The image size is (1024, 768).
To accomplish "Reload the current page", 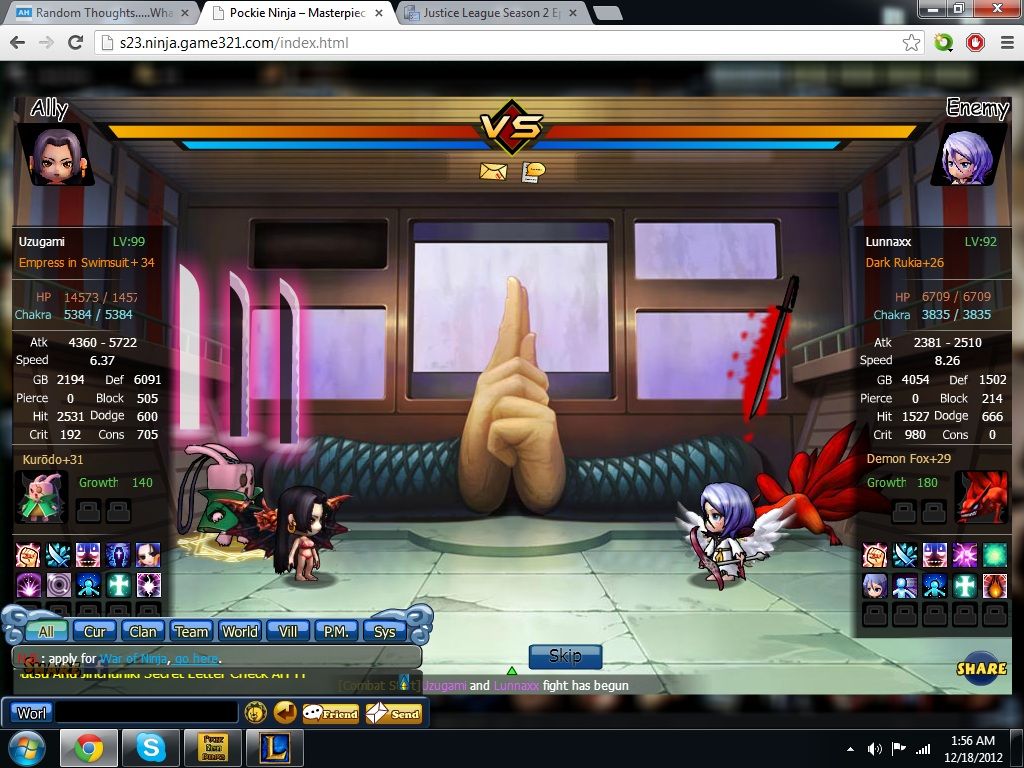I will [x=76, y=43].
